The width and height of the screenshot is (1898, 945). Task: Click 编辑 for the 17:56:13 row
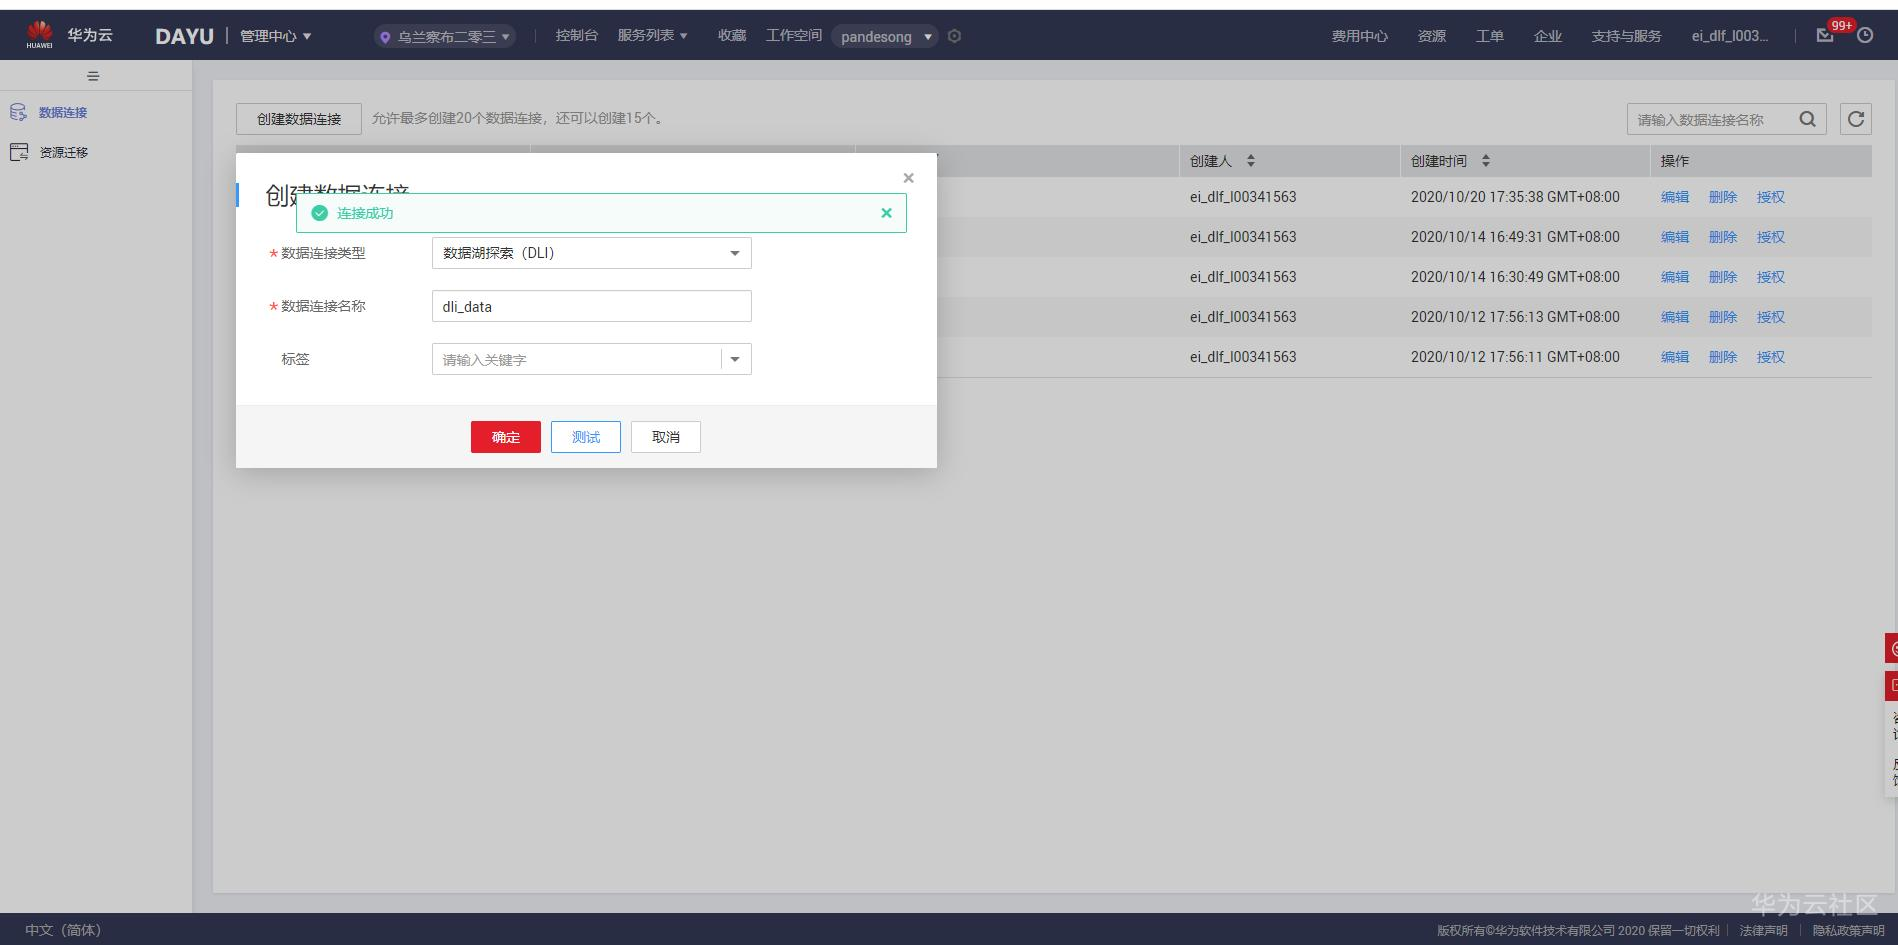(x=1675, y=317)
